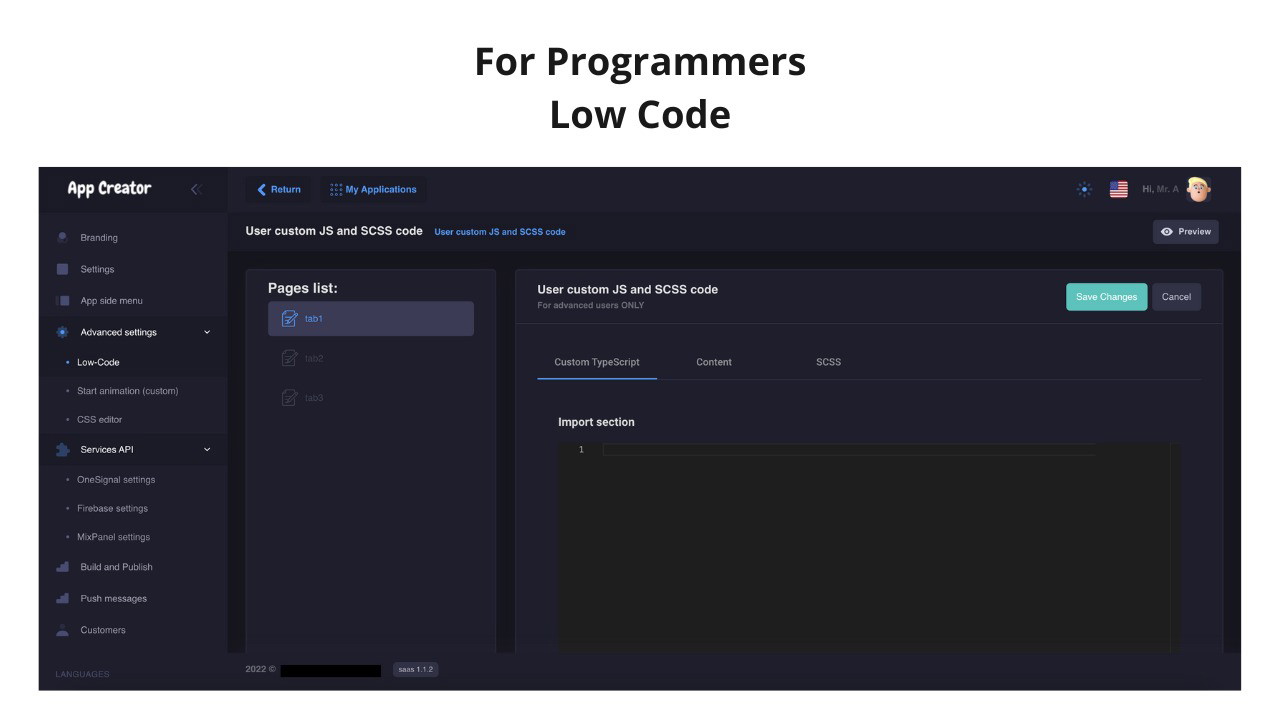
Task: Collapse the Services API section
Action: 207,450
